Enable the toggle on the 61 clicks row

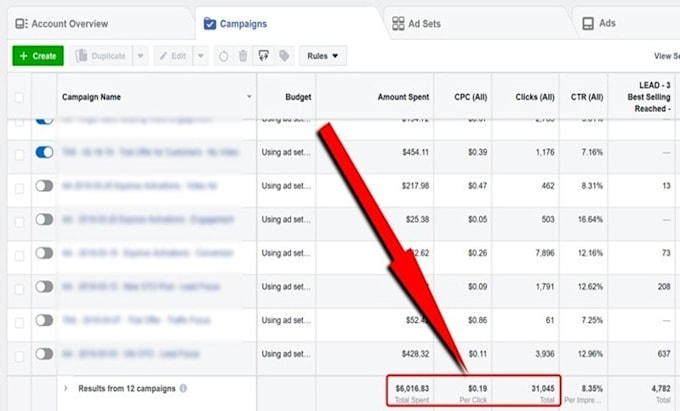click(44, 320)
